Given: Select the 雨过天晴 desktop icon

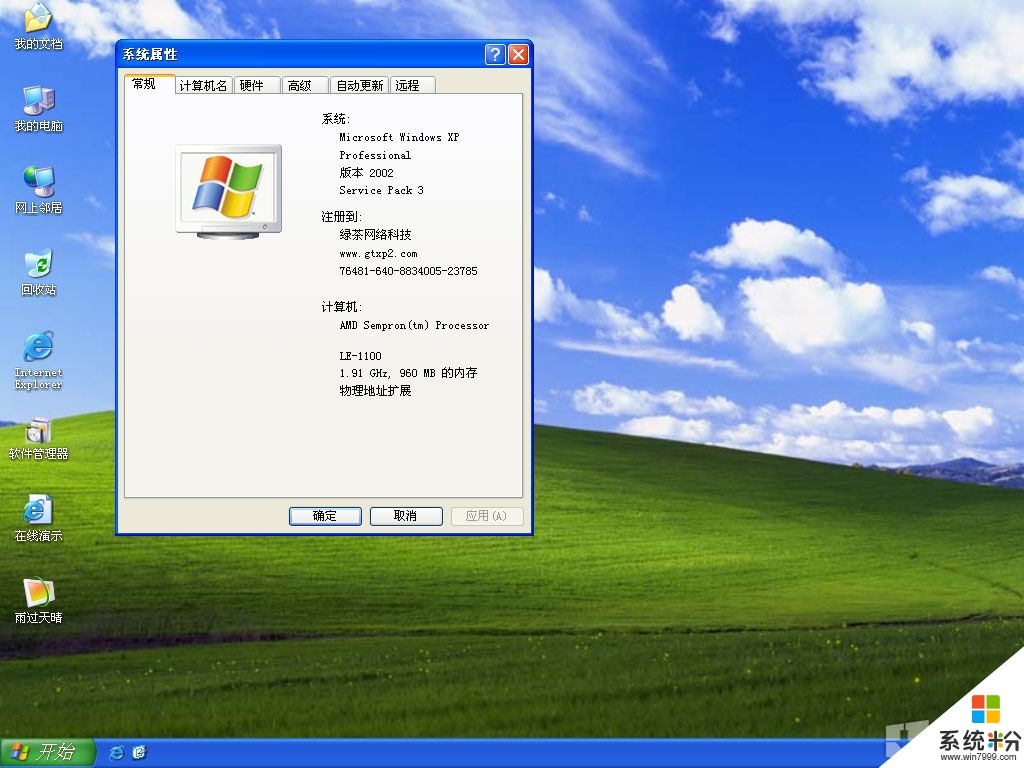Looking at the screenshot, I should [39, 601].
